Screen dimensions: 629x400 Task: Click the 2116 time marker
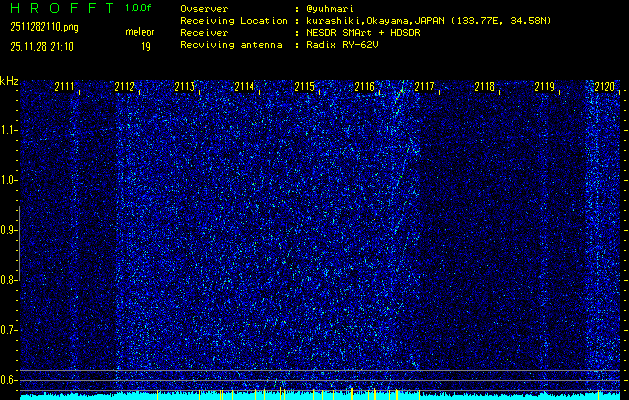coord(365,87)
